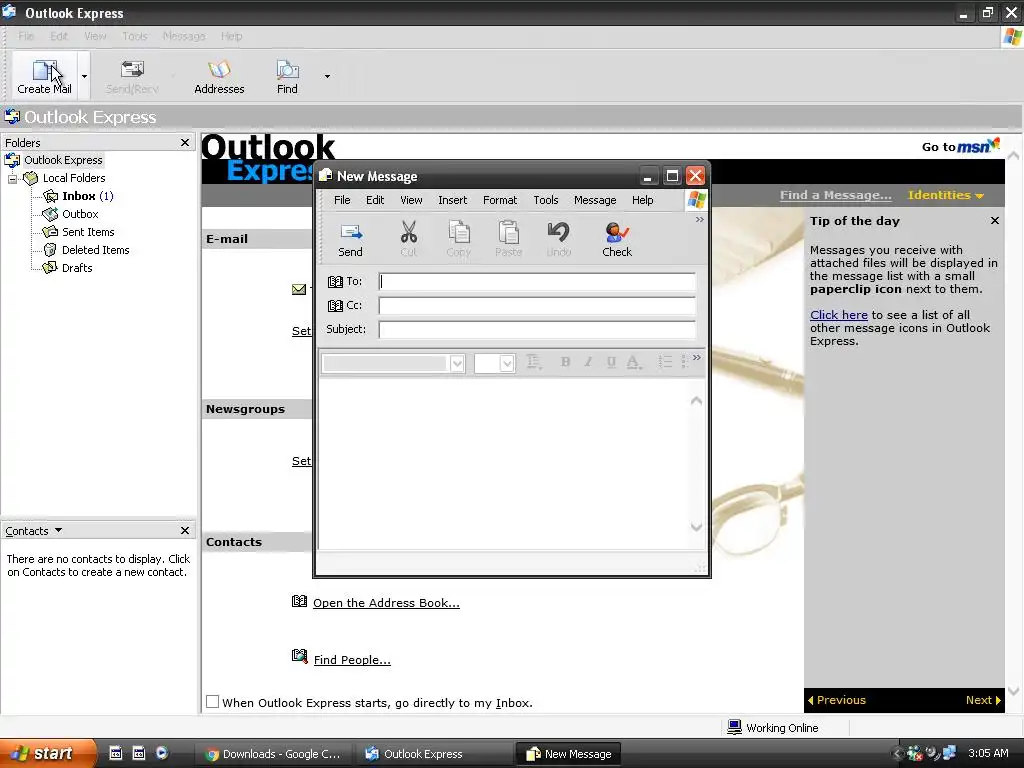Click in the Subject field
Screen dimensions: 1024x768
click(x=537, y=329)
